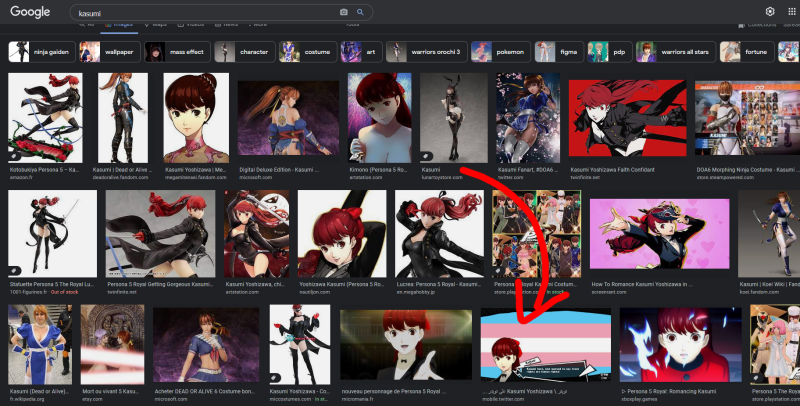Click the 1001-figurines.fr source link

(29, 292)
